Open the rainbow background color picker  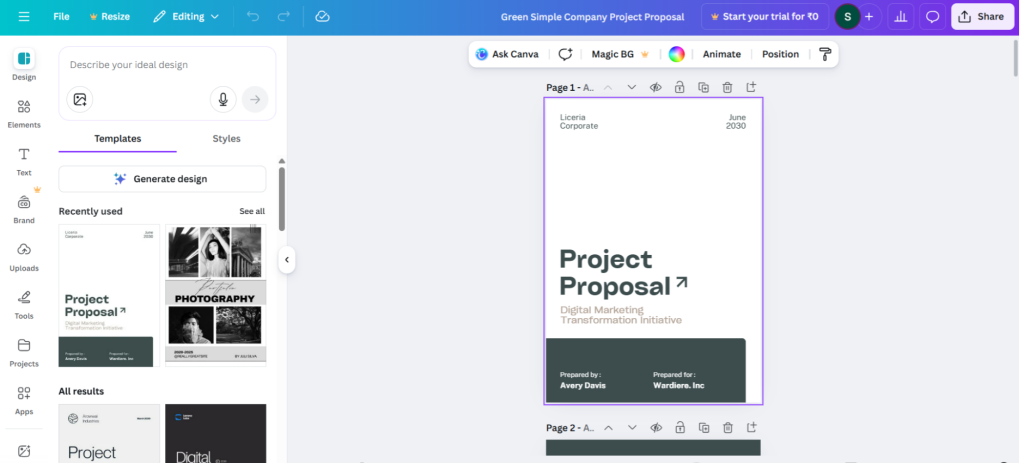pyautogui.click(x=676, y=54)
